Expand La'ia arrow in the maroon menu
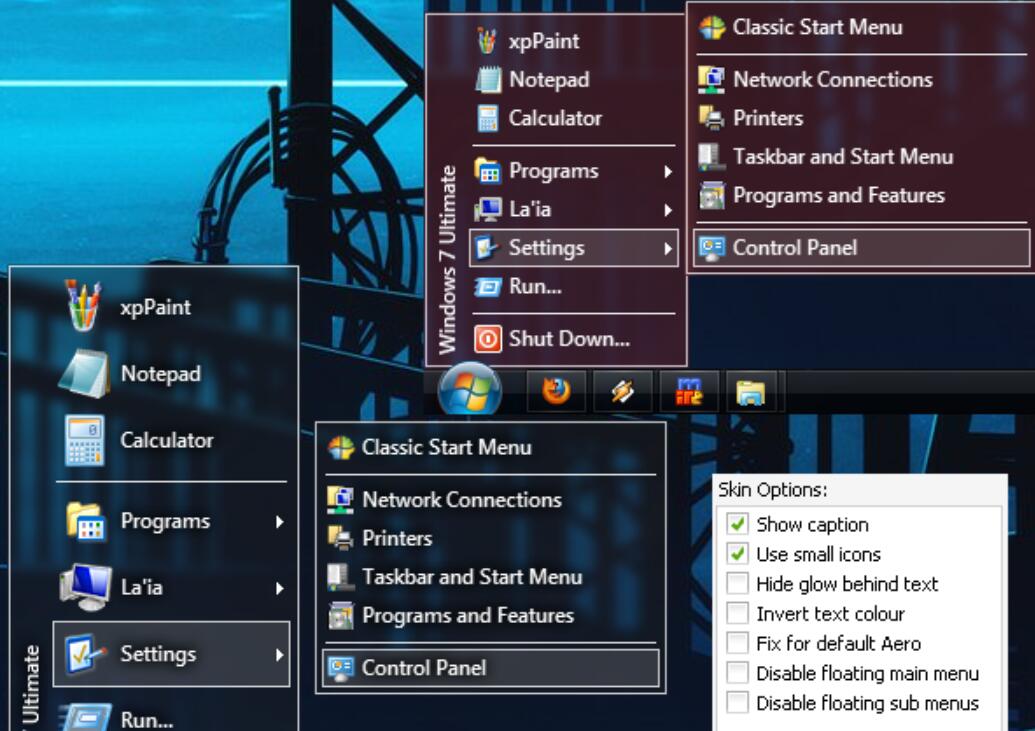Image resolution: width=1035 pixels, height=731 pixels. click(x=667, y=210)
